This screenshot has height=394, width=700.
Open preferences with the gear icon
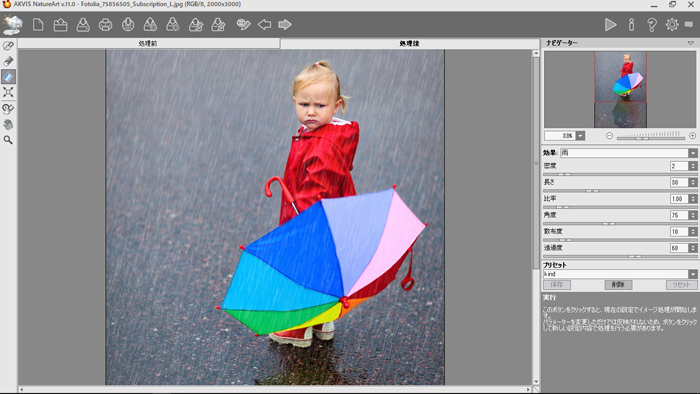click(672, 25)
